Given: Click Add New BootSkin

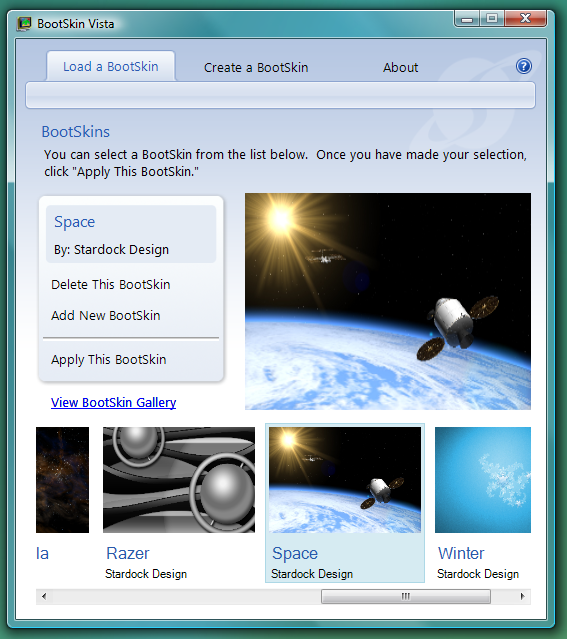Looking at the screenshot, I should 106,315.
